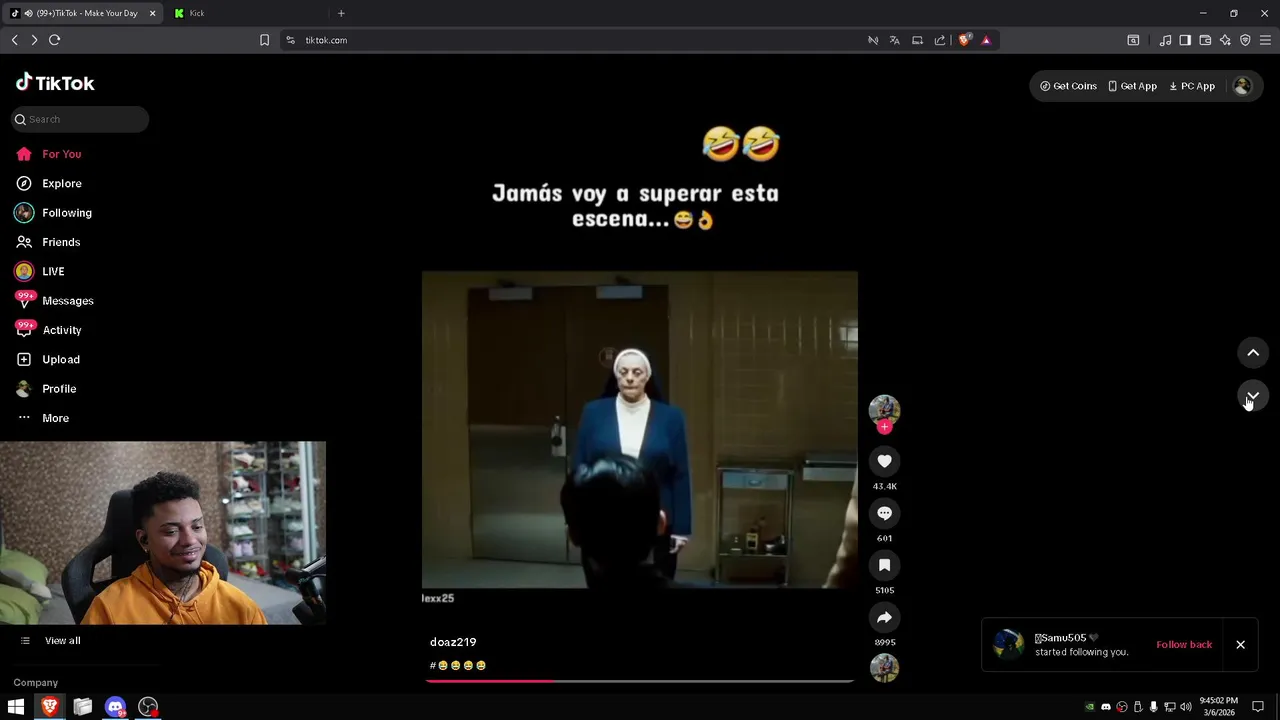Open Brave from the taskbar
The image size is (1280, 720).
pyautogui.click(x=49, y=707)
